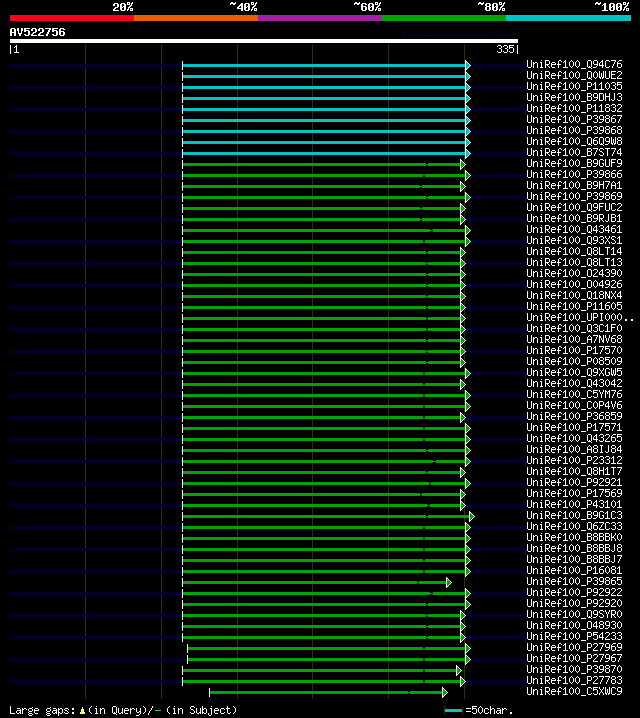Click the 50char scale legend bar
640x718 pixels.
tap(453, 711)
